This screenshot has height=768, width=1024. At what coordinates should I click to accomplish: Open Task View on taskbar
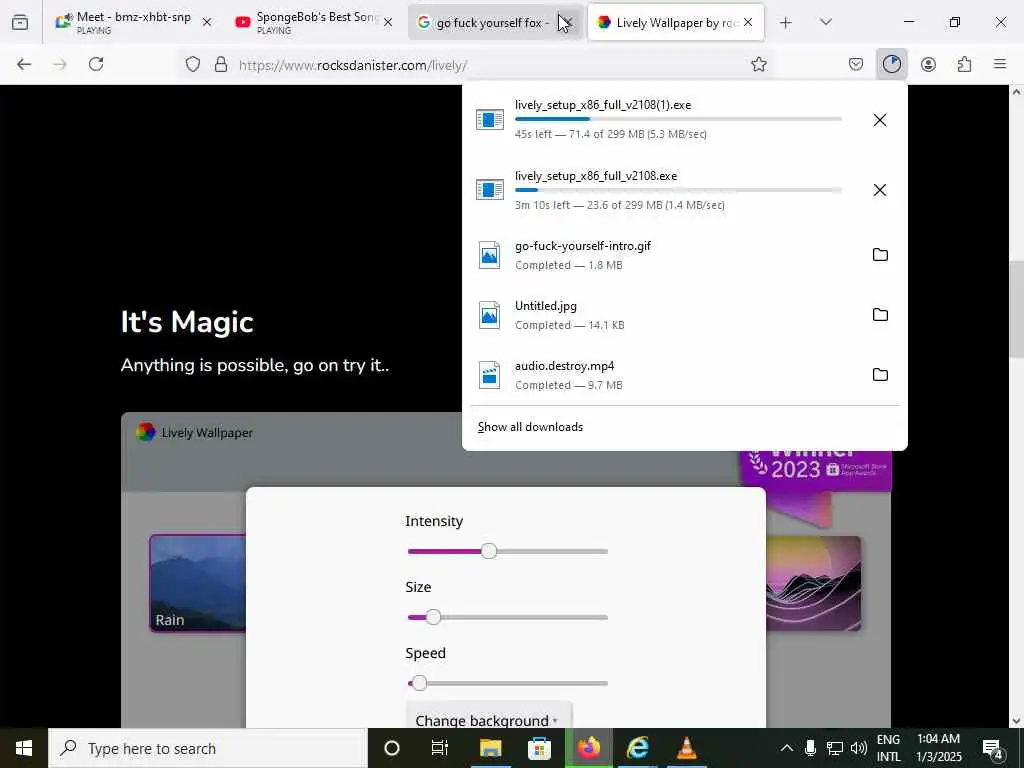440,748
